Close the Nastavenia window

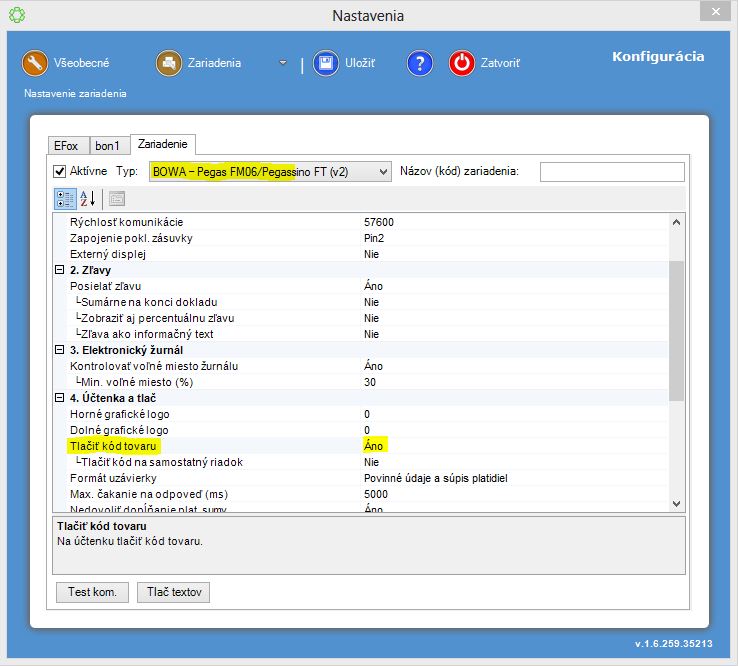pos(715,11)
